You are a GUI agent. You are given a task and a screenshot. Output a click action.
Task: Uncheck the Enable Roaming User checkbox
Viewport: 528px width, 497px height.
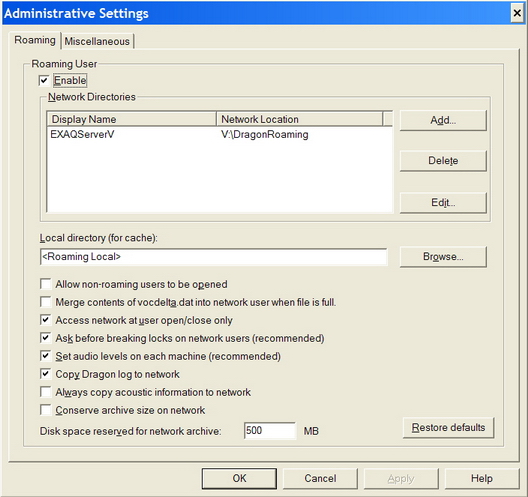[44, 80]
